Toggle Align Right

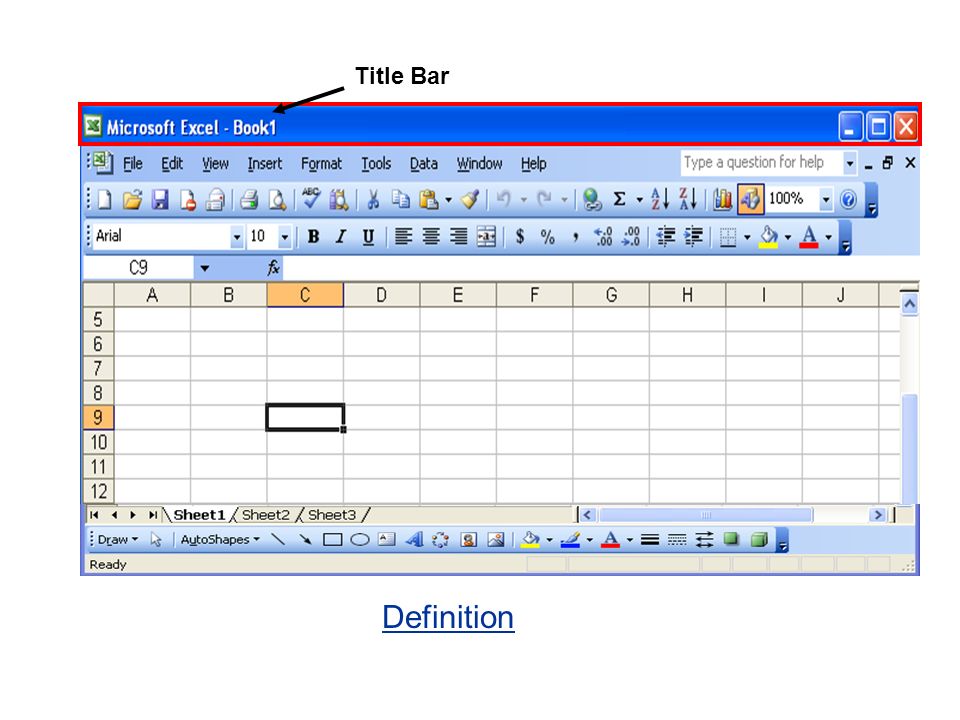459,236
